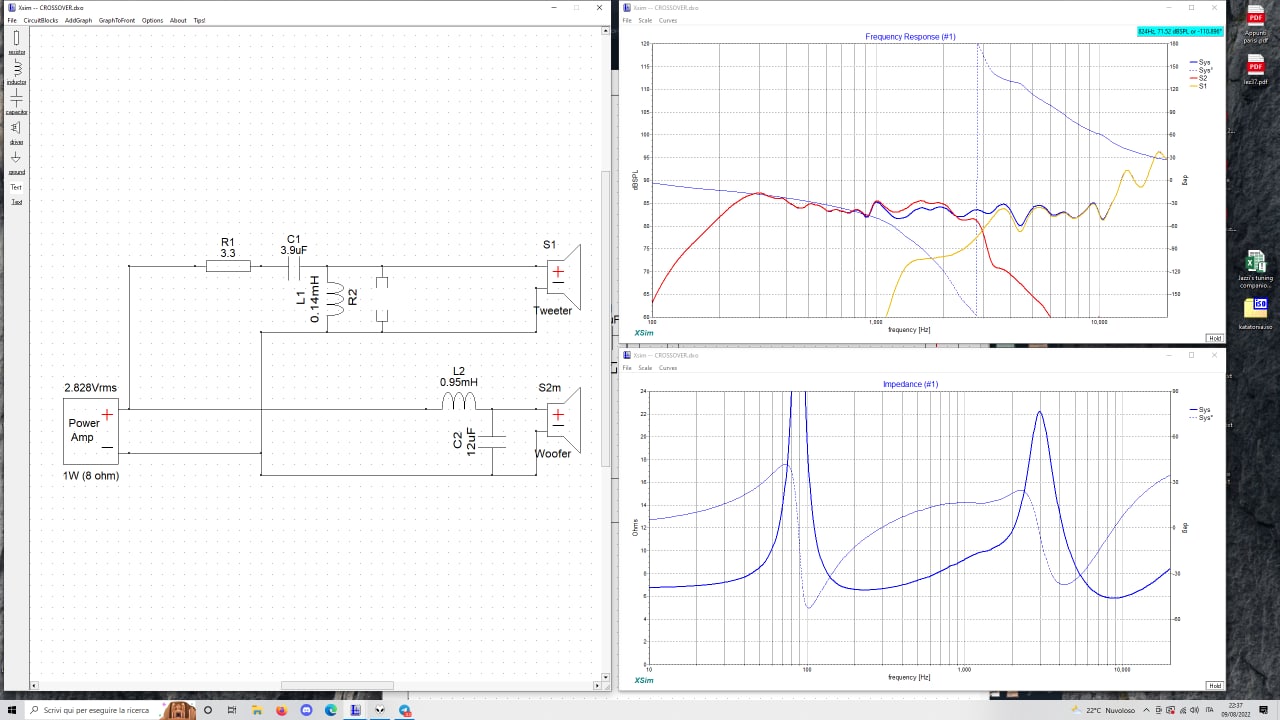1280x720 pixels.
Task: Click the S2m woofer driver symbol
Action: pyautogui.click(x=564, y=419)
